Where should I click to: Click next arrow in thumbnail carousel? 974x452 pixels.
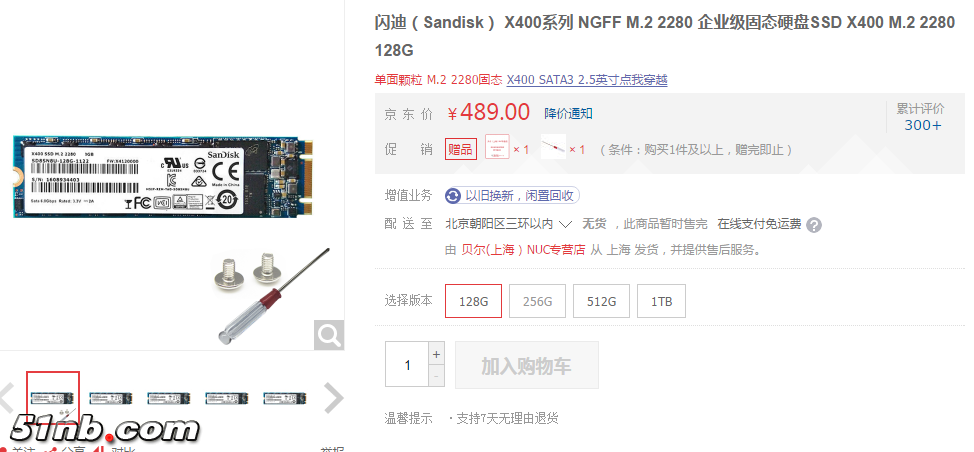(333, 398)
